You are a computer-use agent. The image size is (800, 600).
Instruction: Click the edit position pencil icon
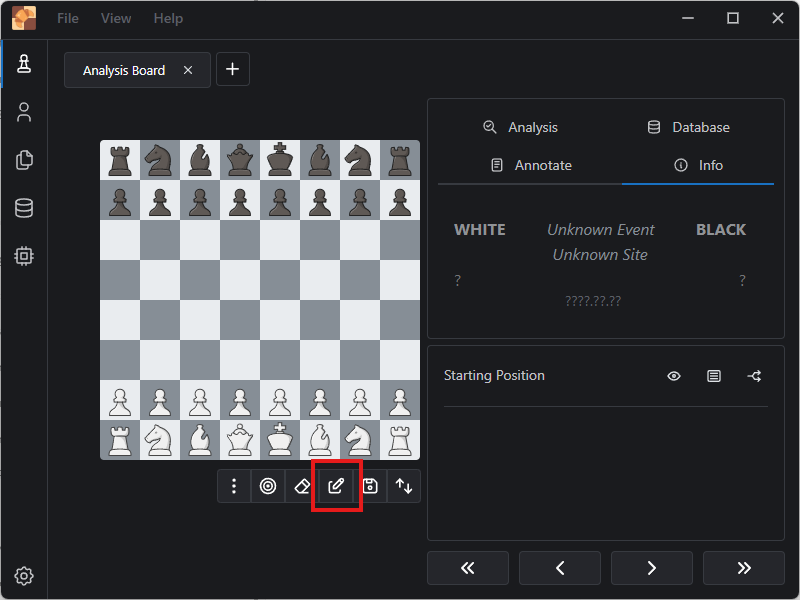[336, 486]
